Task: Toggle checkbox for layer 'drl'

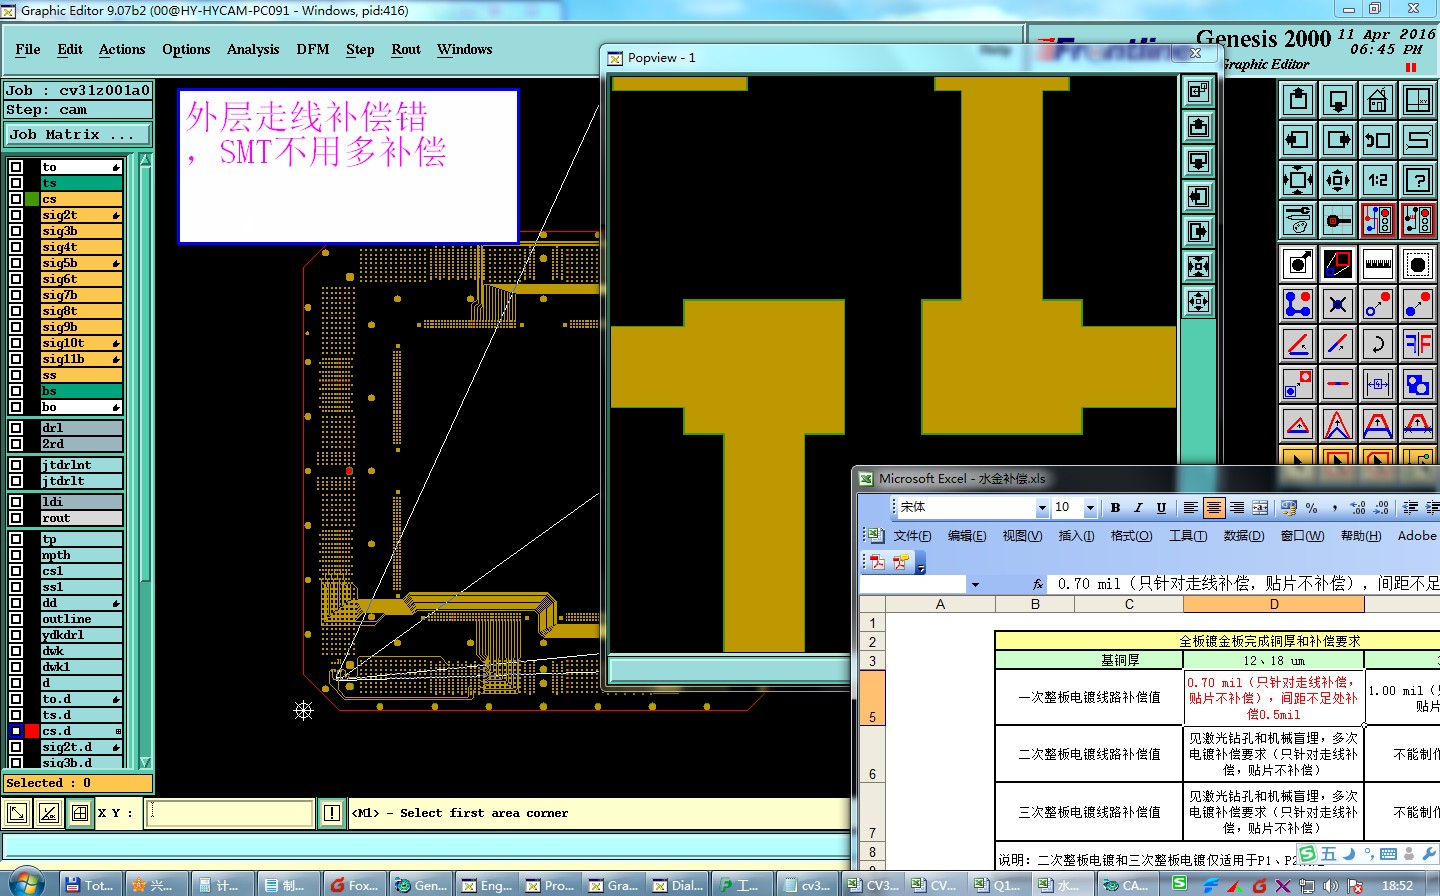Action: click(x=16, y=428)
